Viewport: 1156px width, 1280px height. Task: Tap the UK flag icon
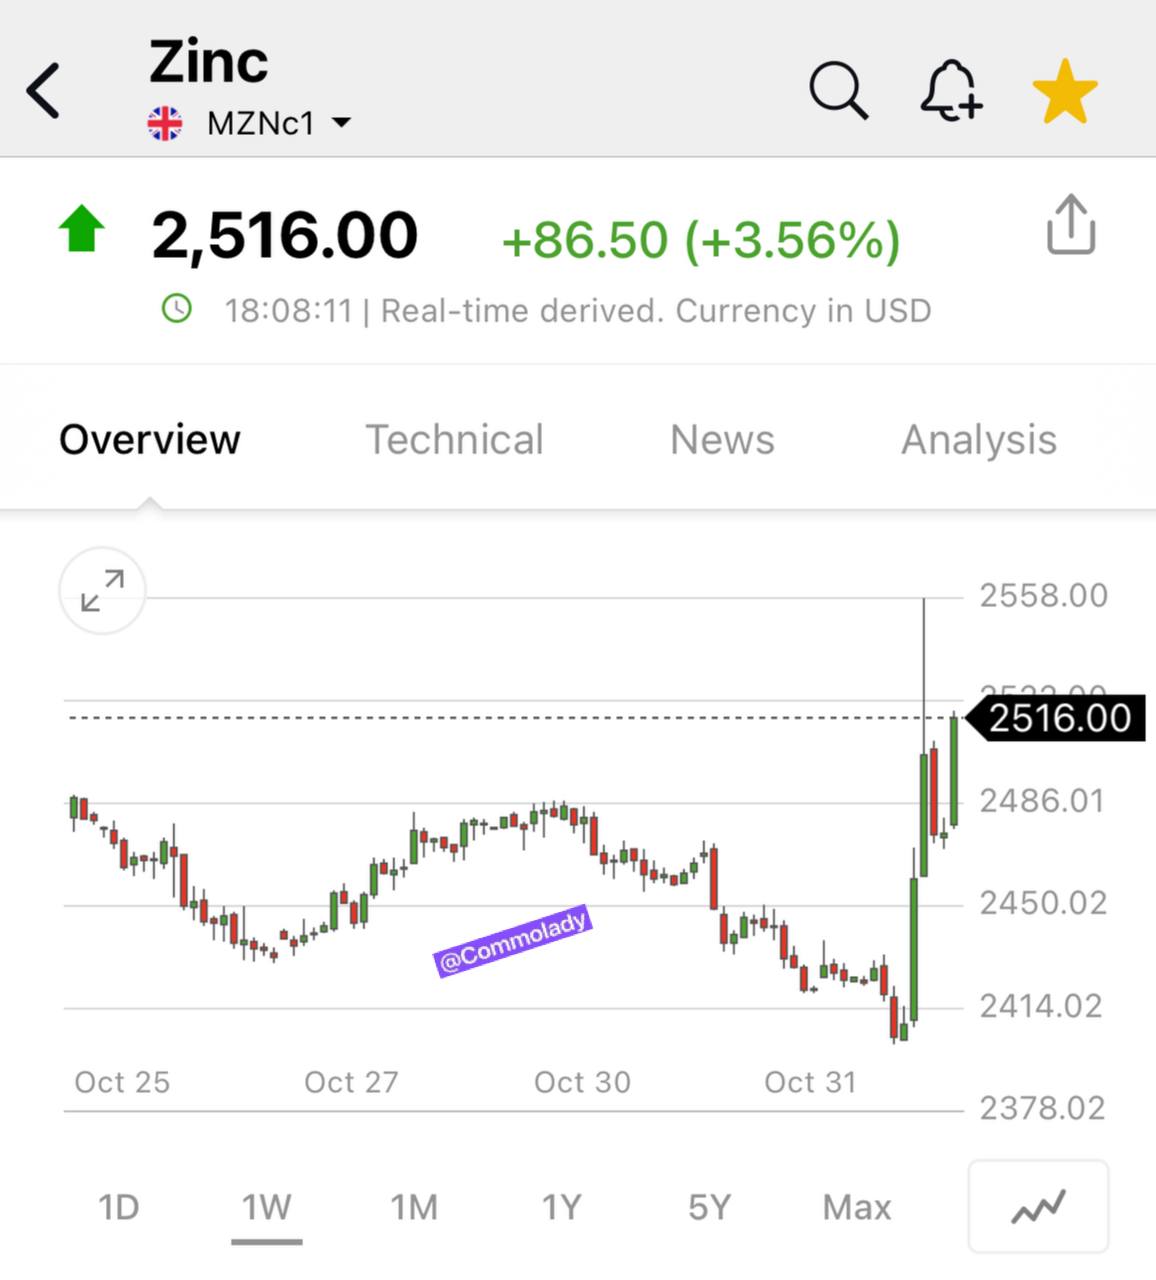(x=165, y=124)
